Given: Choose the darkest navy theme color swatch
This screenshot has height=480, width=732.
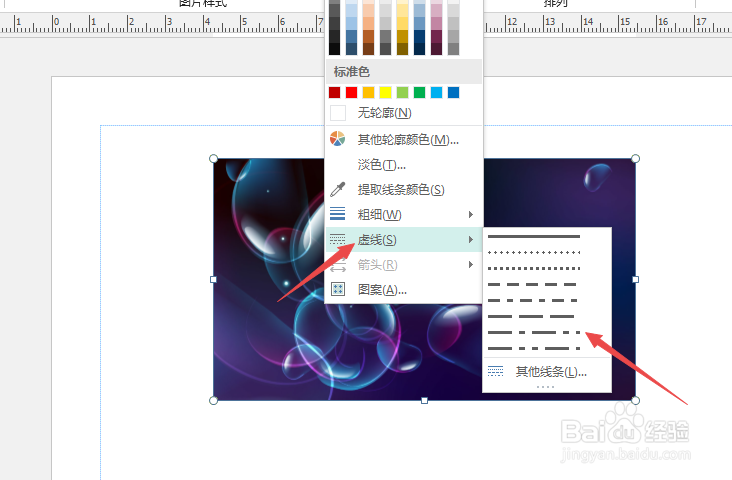Looking at the screenshot, I should coord(419,49).
